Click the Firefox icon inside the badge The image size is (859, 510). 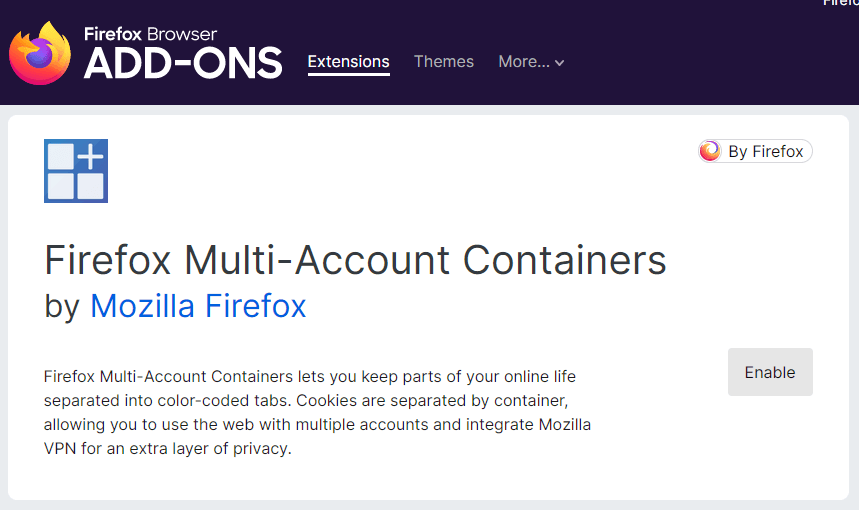[x=710, y=151]
